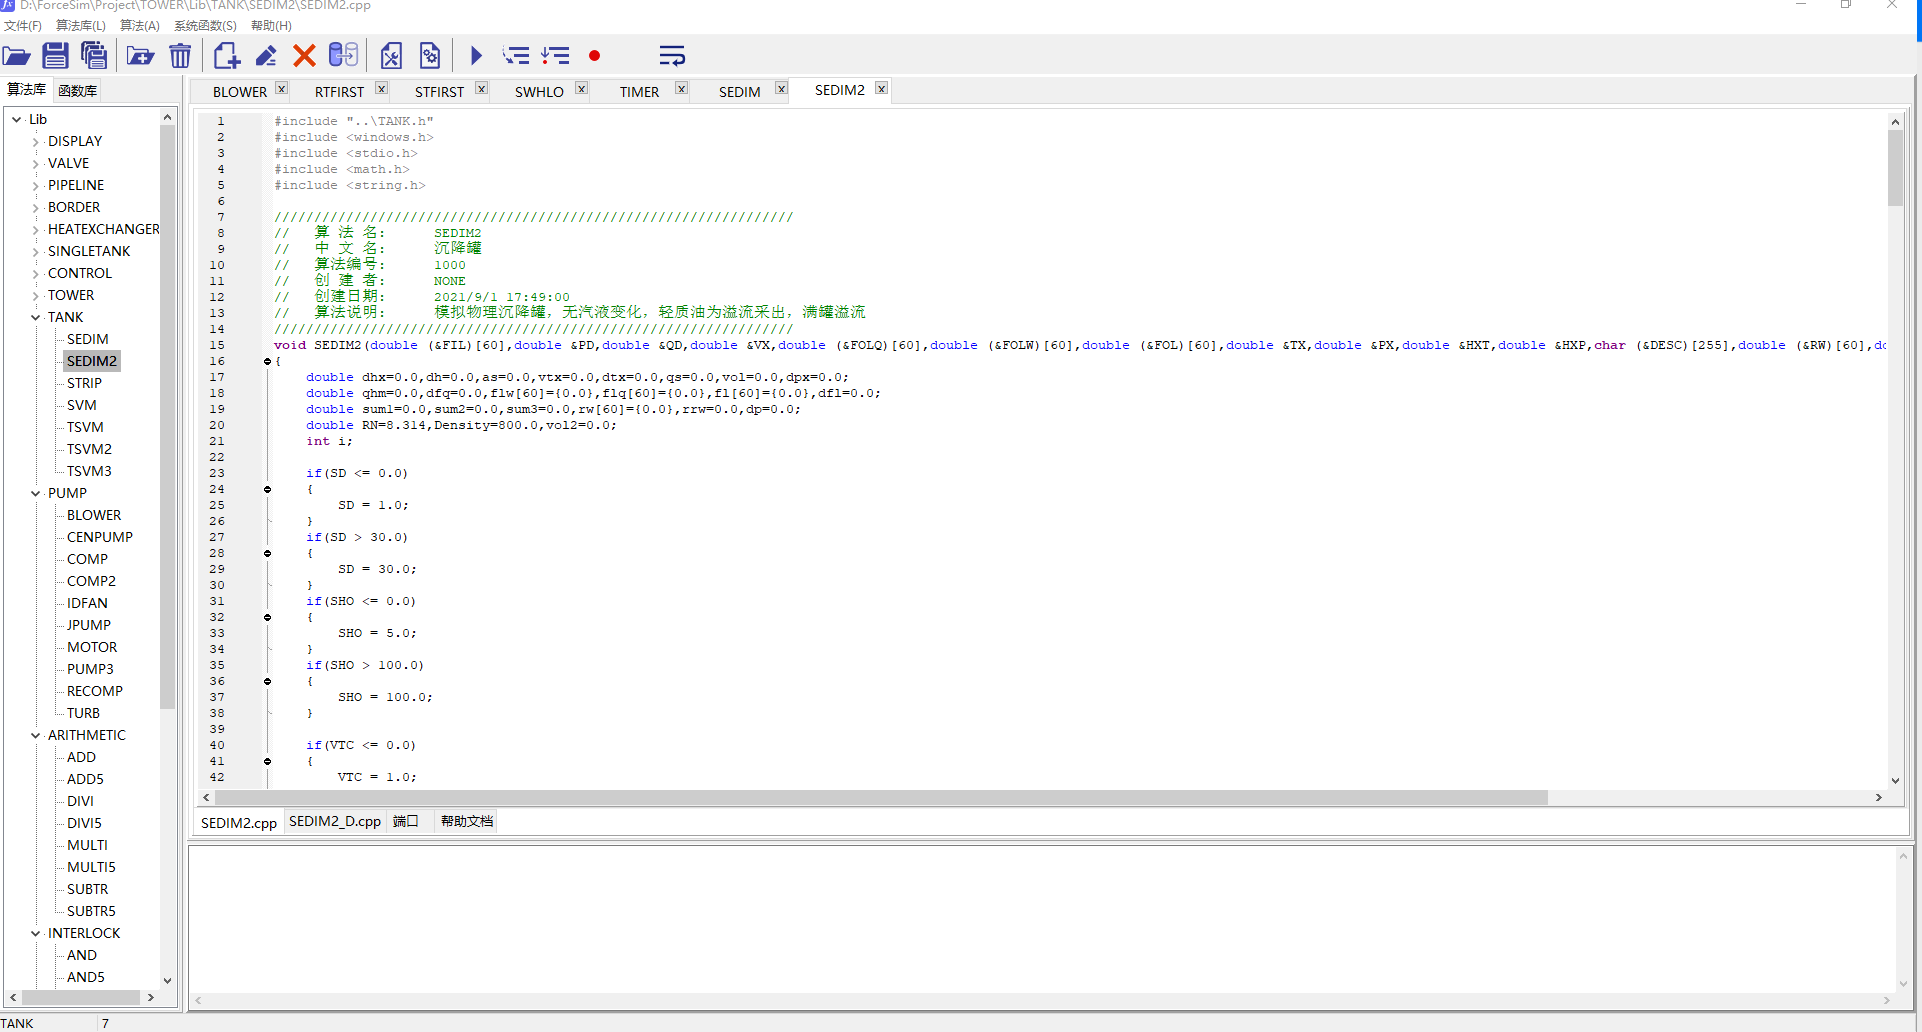This screenshot has height=1032, width=1922.
Task: Expand the DISPLAY library folder
Action: pyautogui.click(x=36, y=142)
